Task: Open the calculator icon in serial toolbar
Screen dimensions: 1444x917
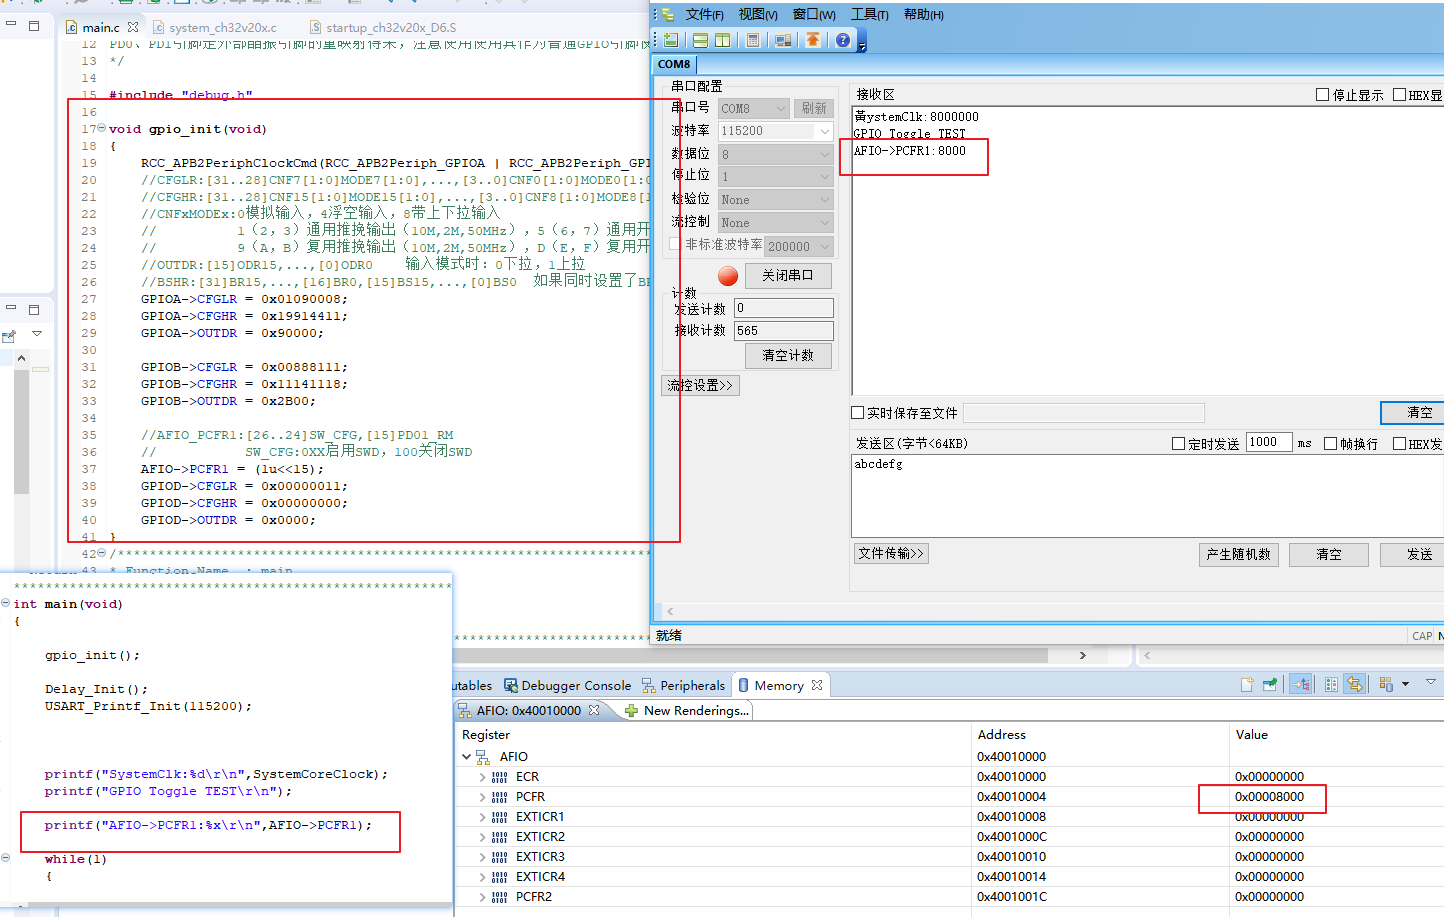Action: (753, 40)
